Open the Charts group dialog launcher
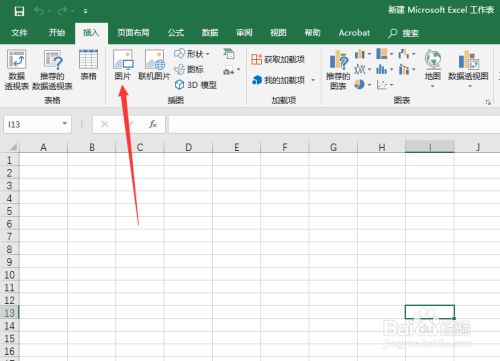The image size is (500, 361). [x=488, y=102]
